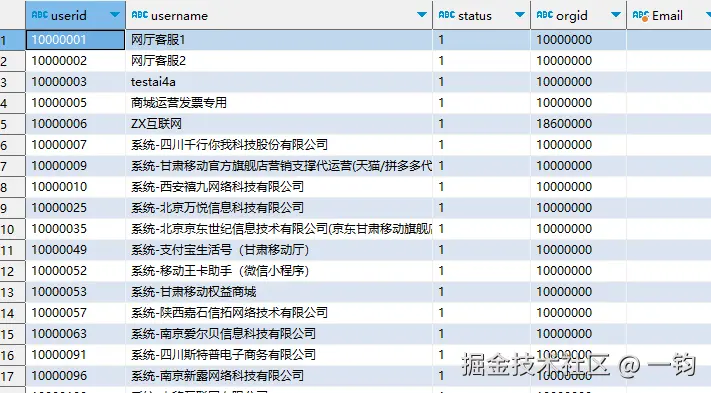711x393 pixels.
Task: Select userid cell 10000006
Action: click(x=75, y=124)
